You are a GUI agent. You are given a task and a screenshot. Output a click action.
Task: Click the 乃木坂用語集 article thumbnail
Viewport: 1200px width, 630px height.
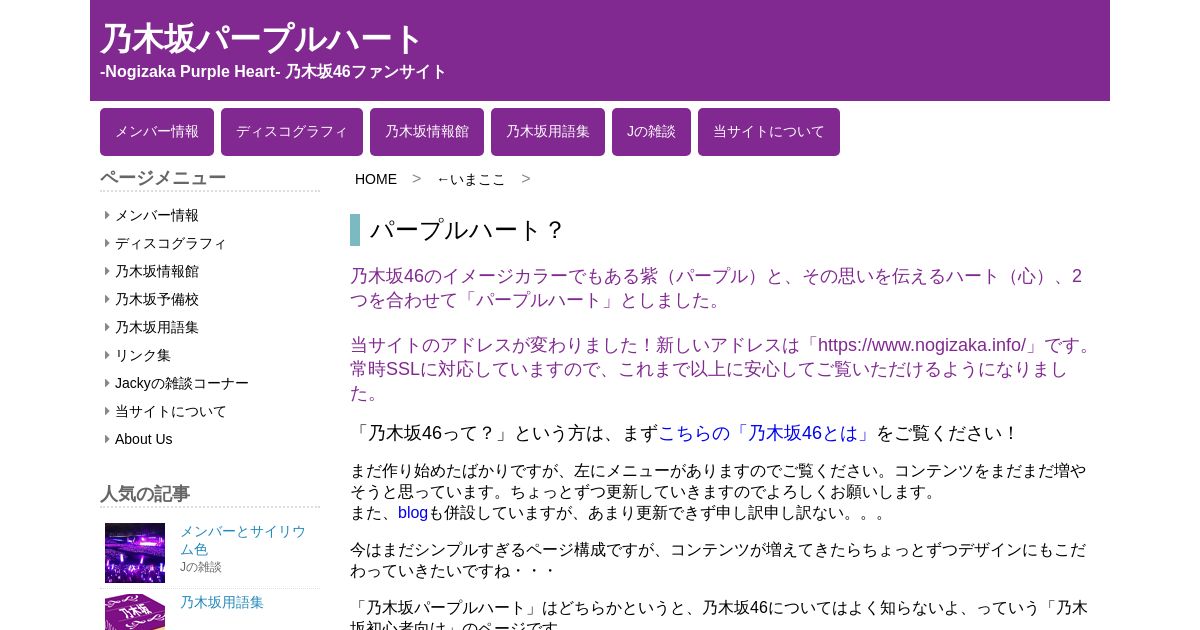[x=135, y=612]
